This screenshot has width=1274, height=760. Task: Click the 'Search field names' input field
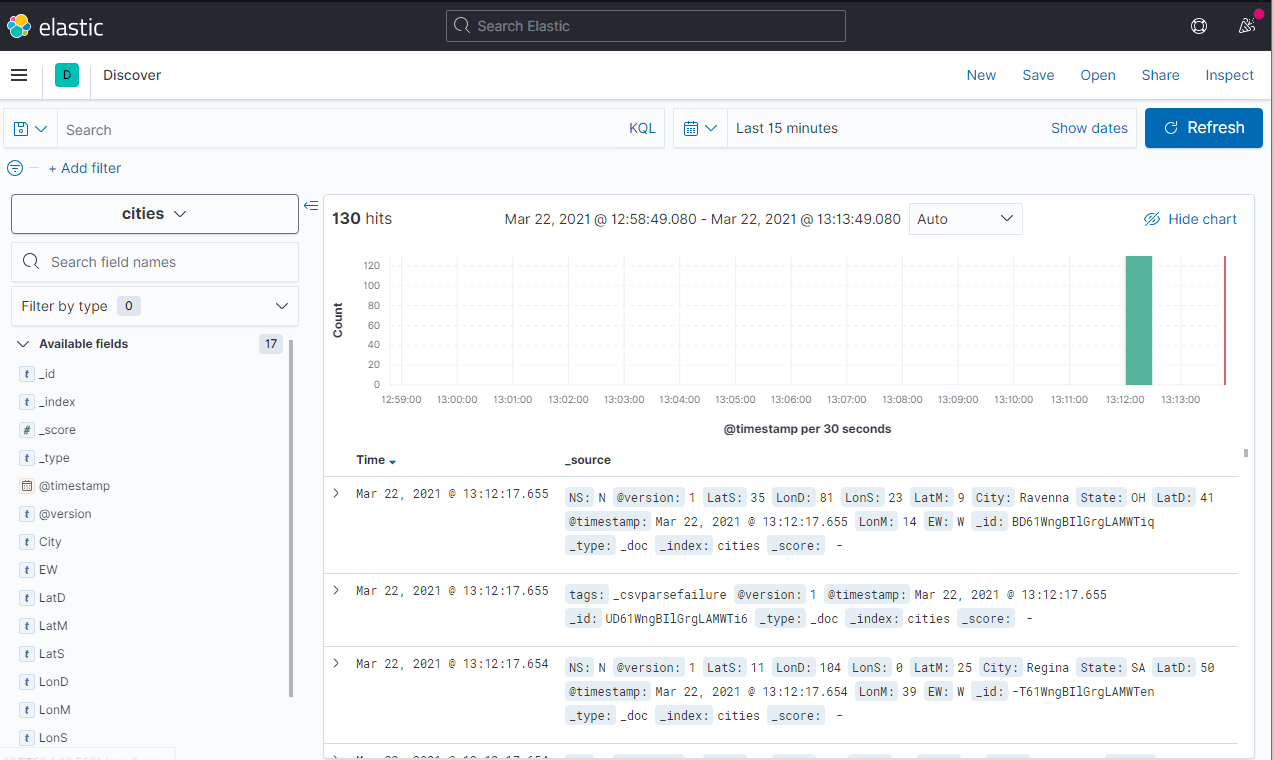click(155, 261)
